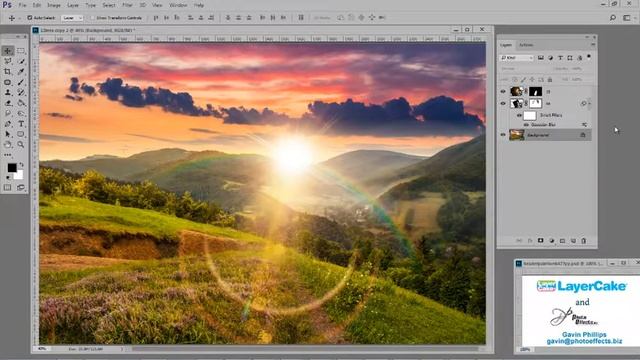
Task: Toggle the Auto-Select checkbox
Action: tap(29, 18)
